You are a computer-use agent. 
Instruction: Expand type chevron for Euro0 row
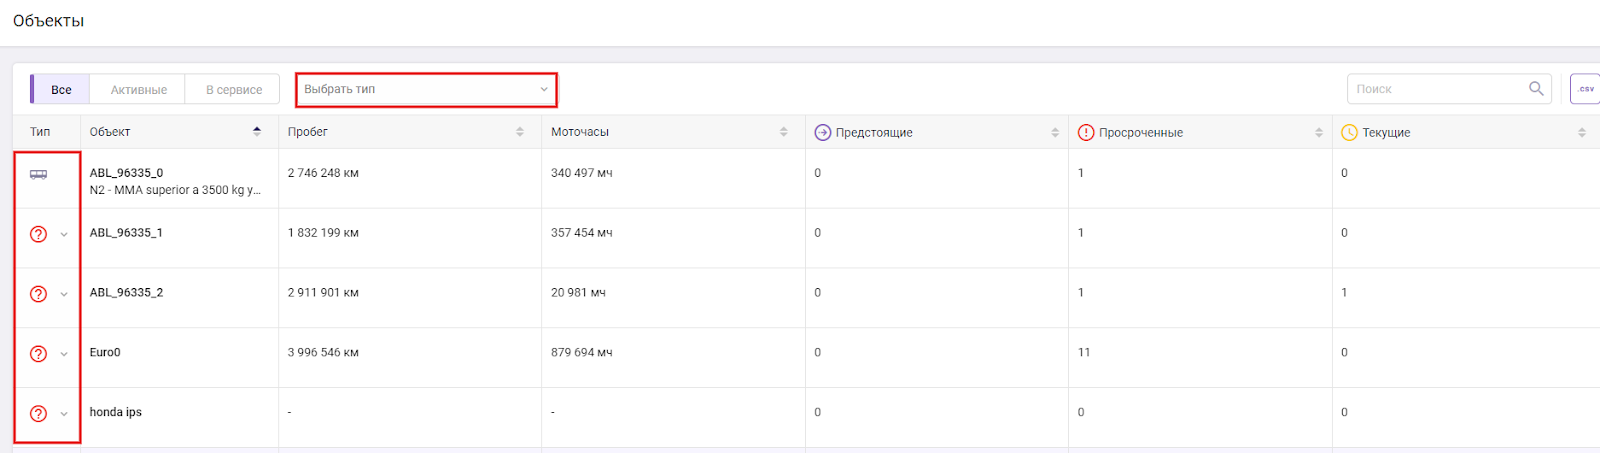64,354
